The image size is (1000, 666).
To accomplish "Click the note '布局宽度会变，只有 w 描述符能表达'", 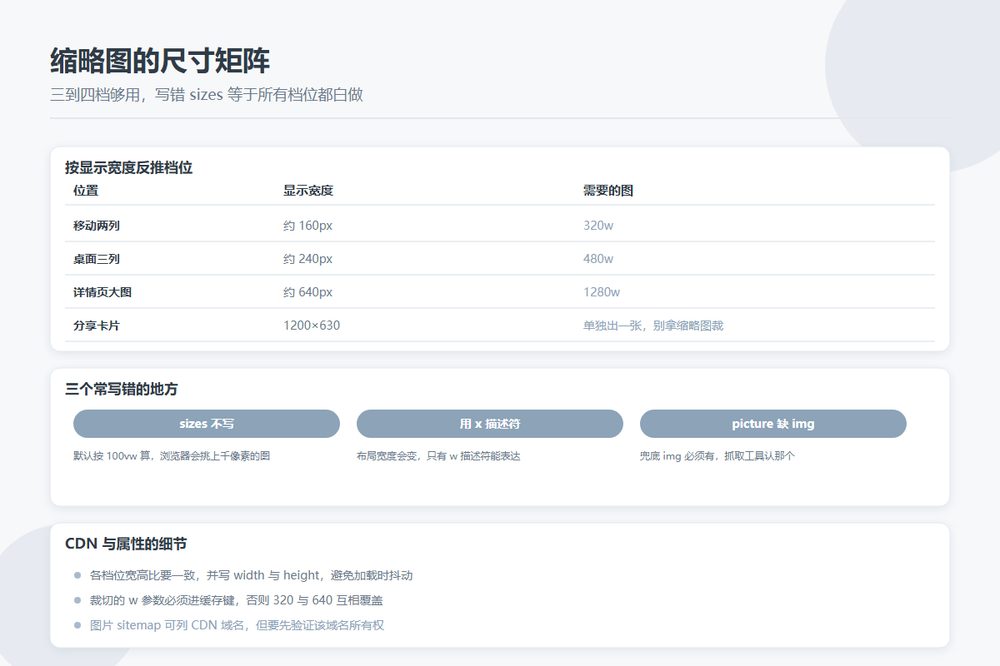I will pos(439,455).
